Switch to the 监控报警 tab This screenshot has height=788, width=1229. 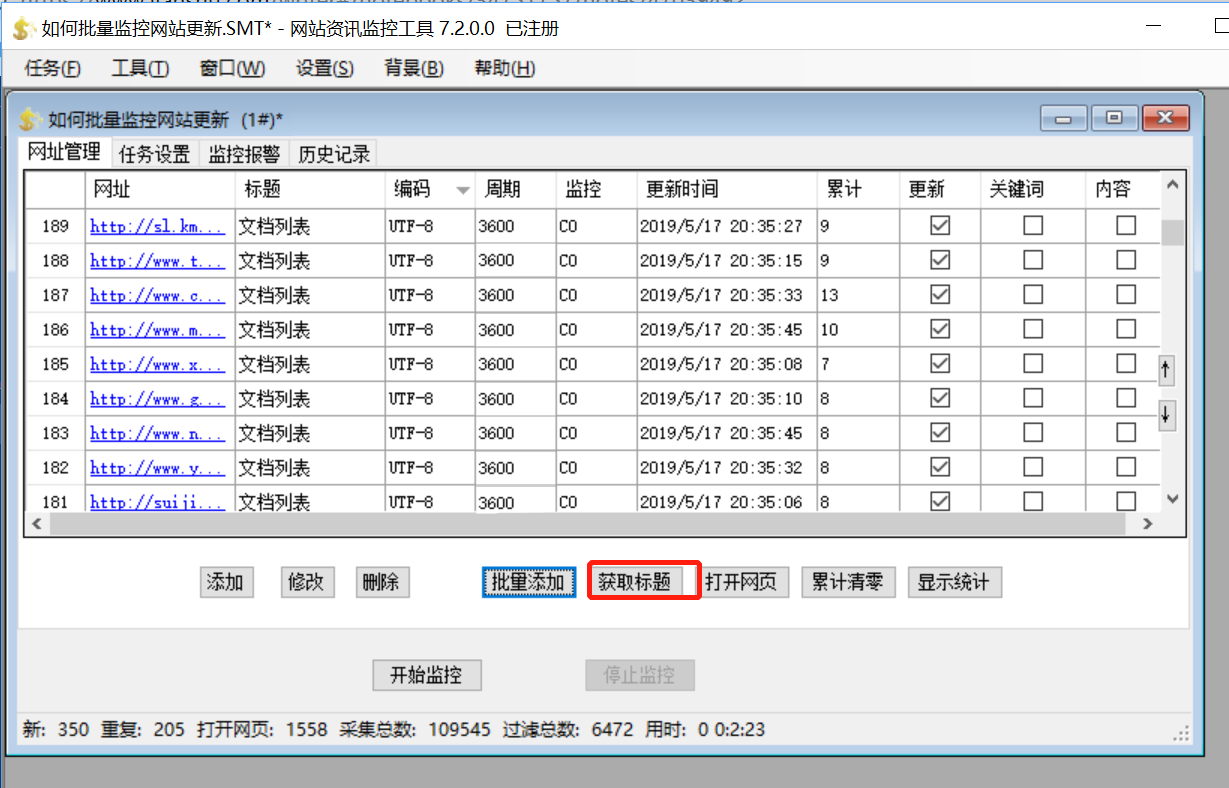pyautogui.click(x=244, y=154)
